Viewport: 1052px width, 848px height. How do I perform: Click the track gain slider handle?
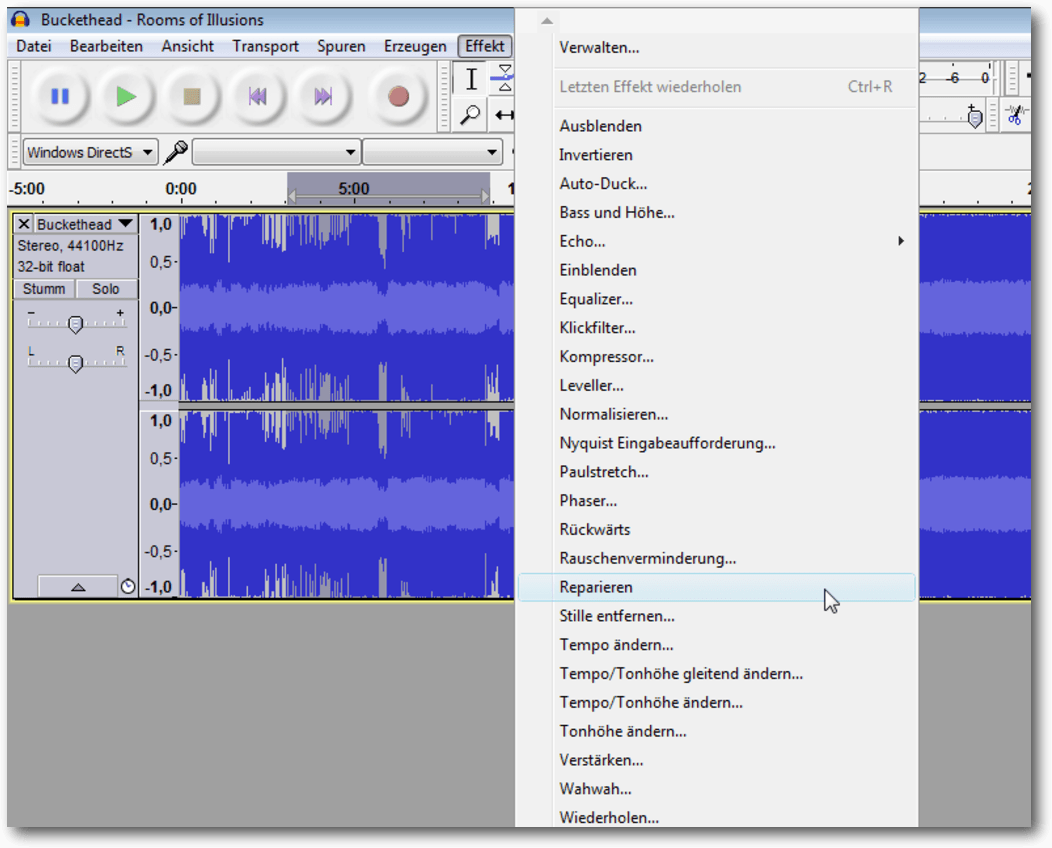(x=75, y=323)
